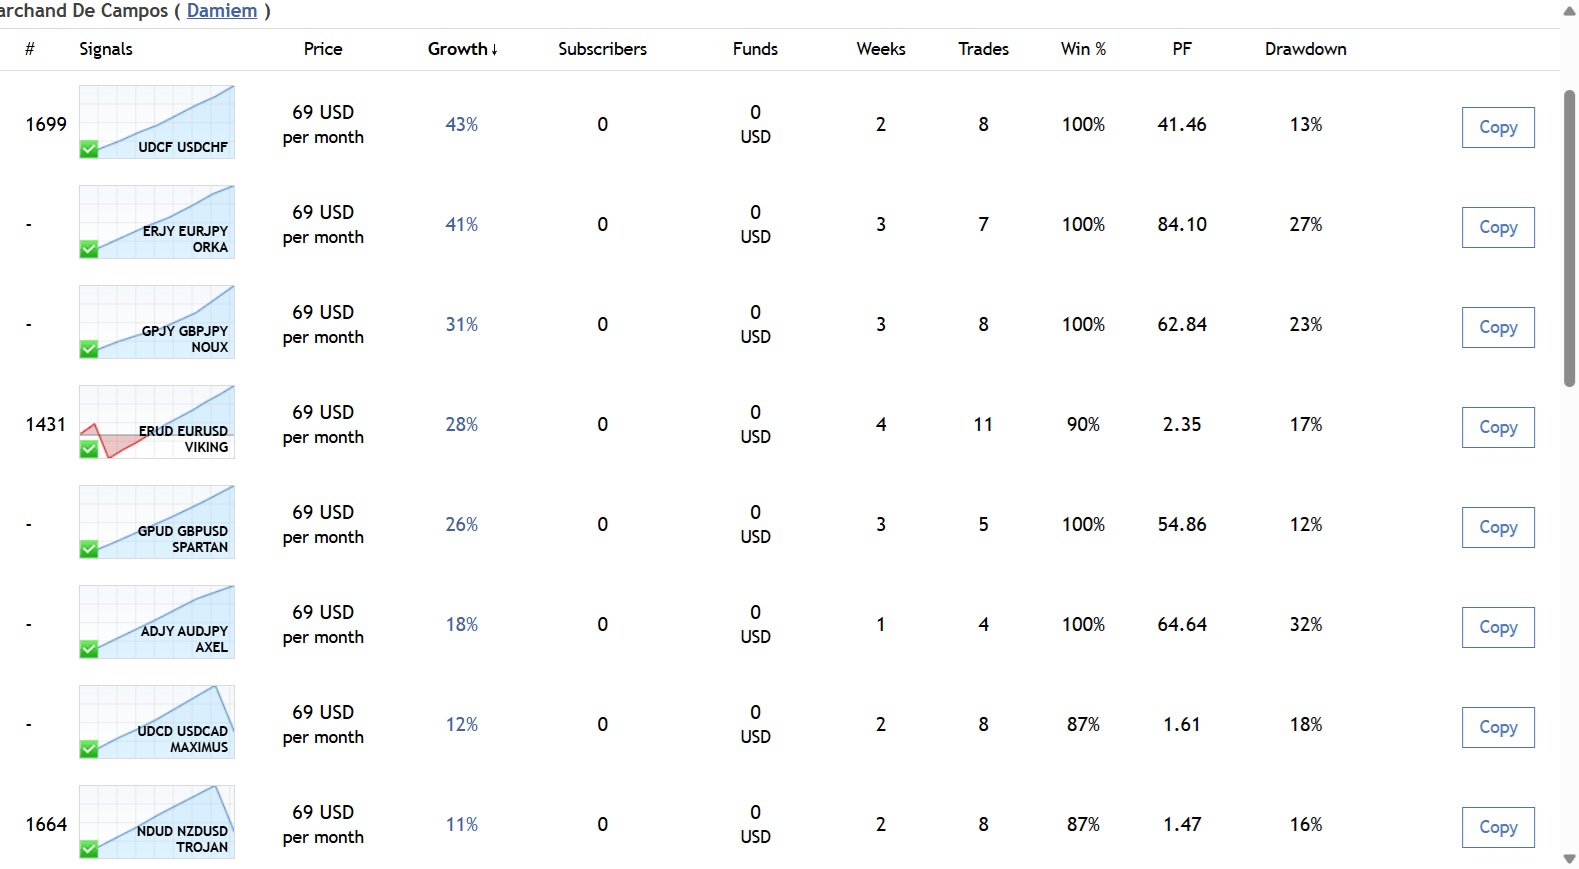Sort the table by Drawdown
The height and width of the screenshot is (869, 1579).
pyautogui.click(x=1305, y=49)
